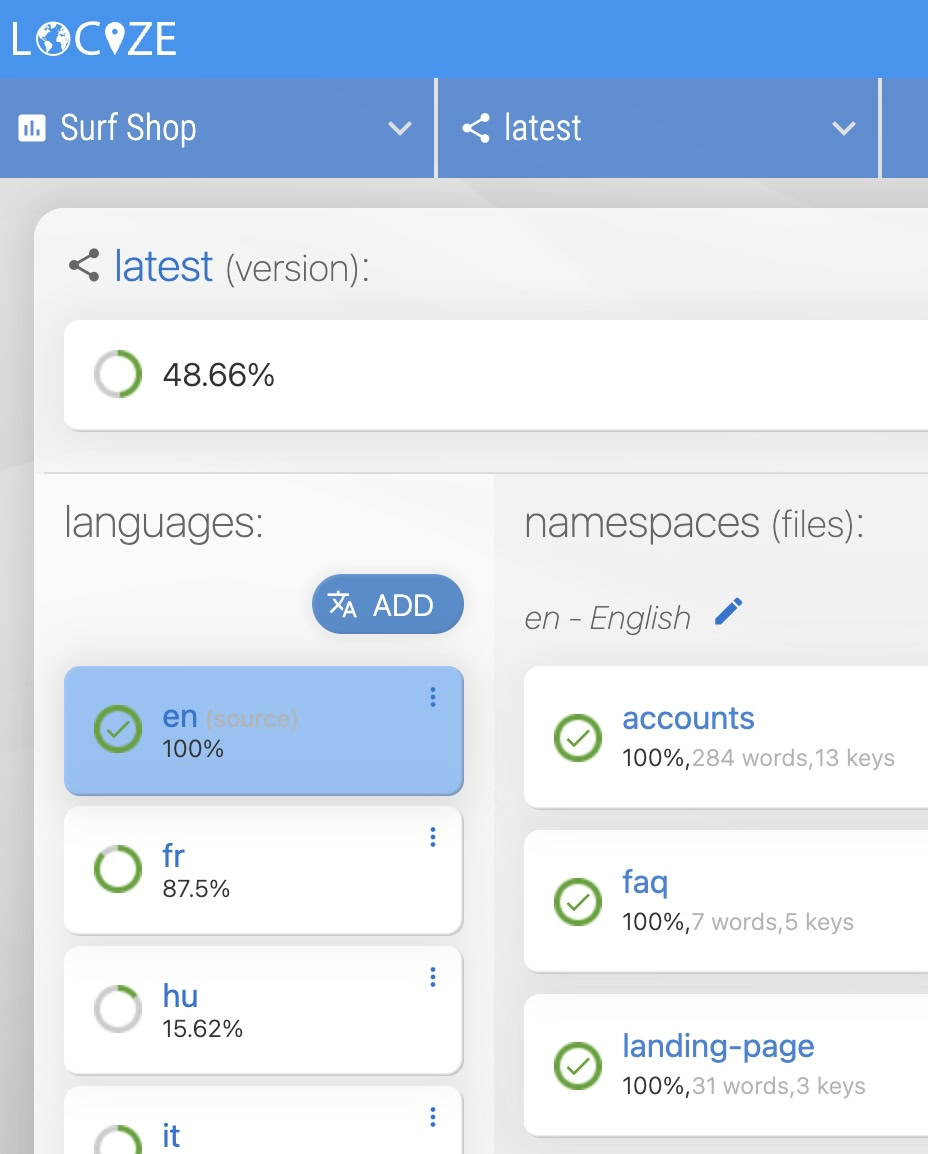Select the en source language card
The image size is (928, 1154).
click(x=262, y=730)
